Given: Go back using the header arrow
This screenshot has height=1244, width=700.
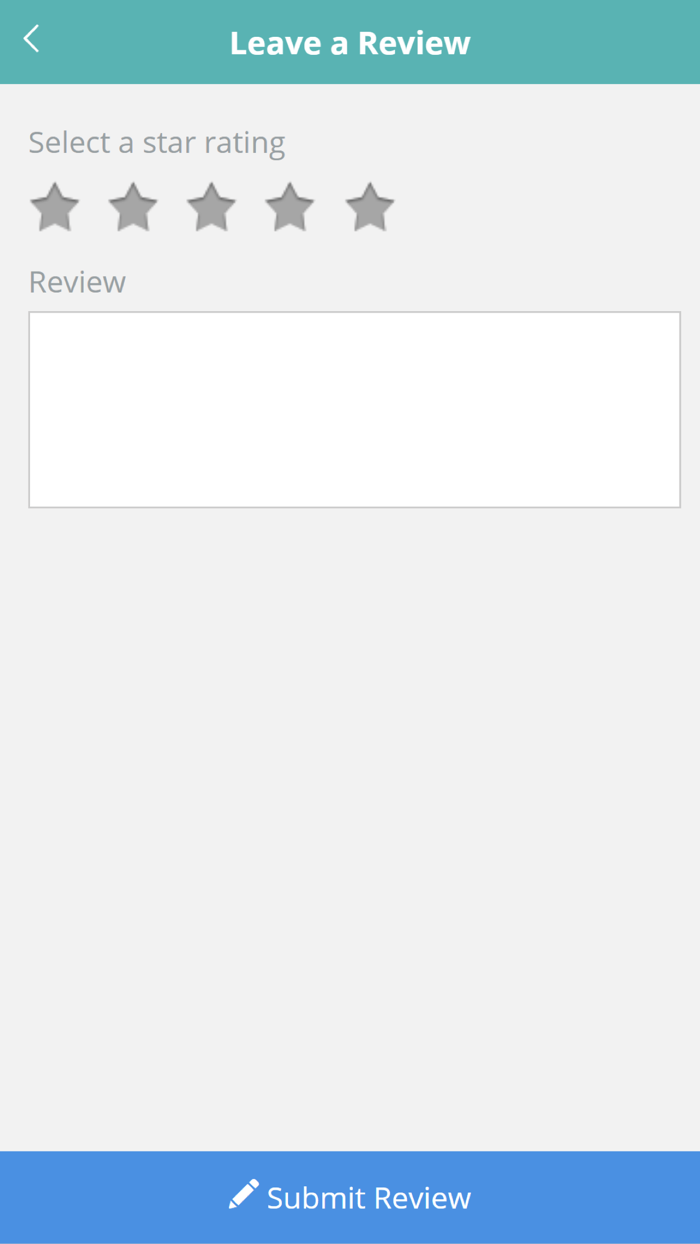Looking at the screenshot, I should (x=31, y=39).
